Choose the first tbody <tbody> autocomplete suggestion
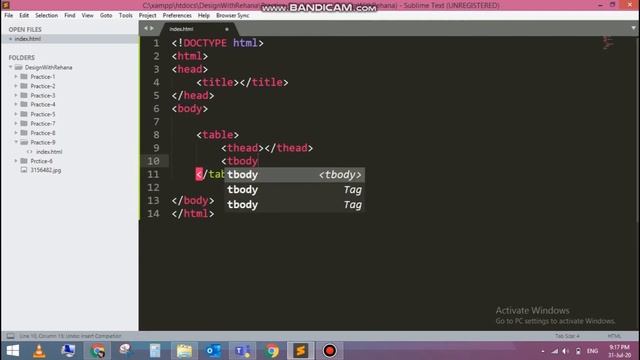The image size is (640, 360). click(294, 175)
